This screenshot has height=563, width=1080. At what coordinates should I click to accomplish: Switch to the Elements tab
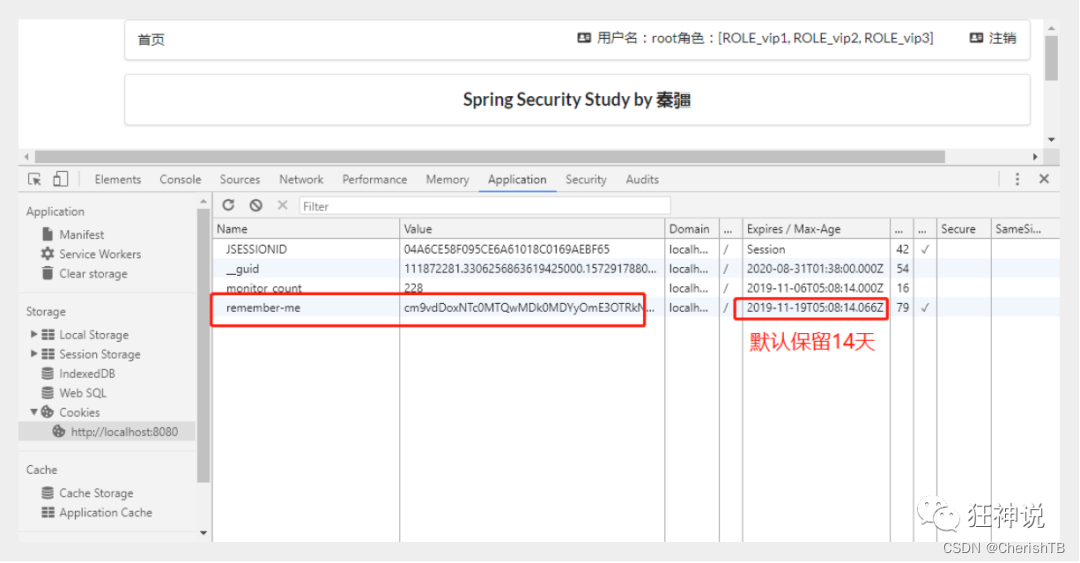coord(118,179)
